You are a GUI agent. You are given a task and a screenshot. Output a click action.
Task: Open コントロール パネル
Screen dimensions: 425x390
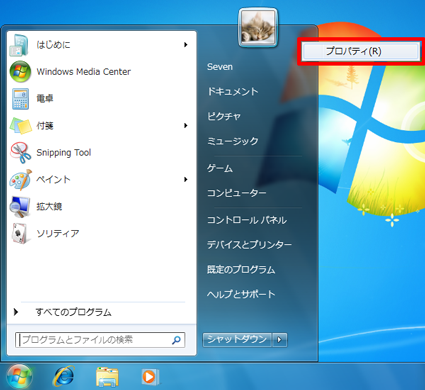click(x=247, y=220)
